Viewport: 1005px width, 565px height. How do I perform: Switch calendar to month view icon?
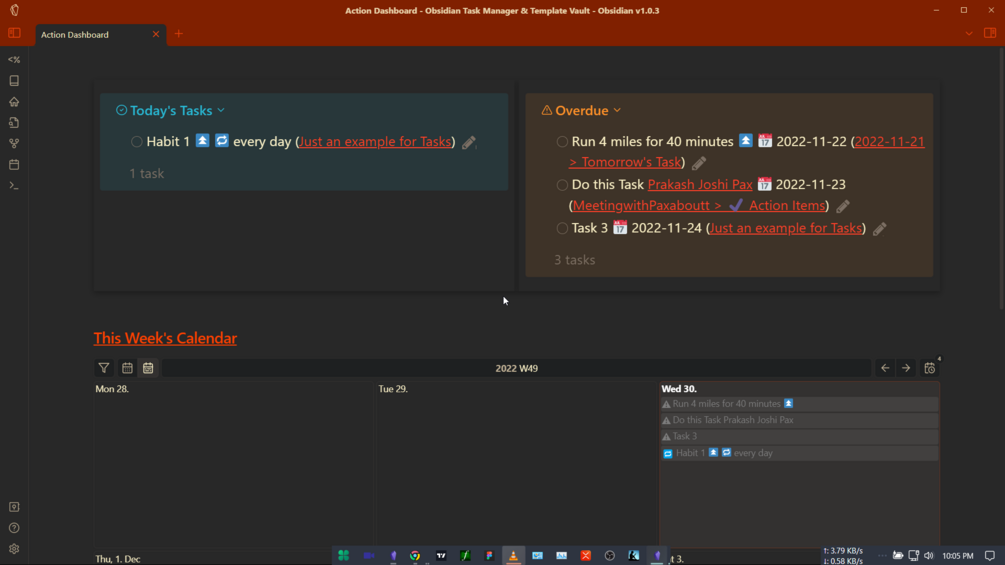point(128,368)
